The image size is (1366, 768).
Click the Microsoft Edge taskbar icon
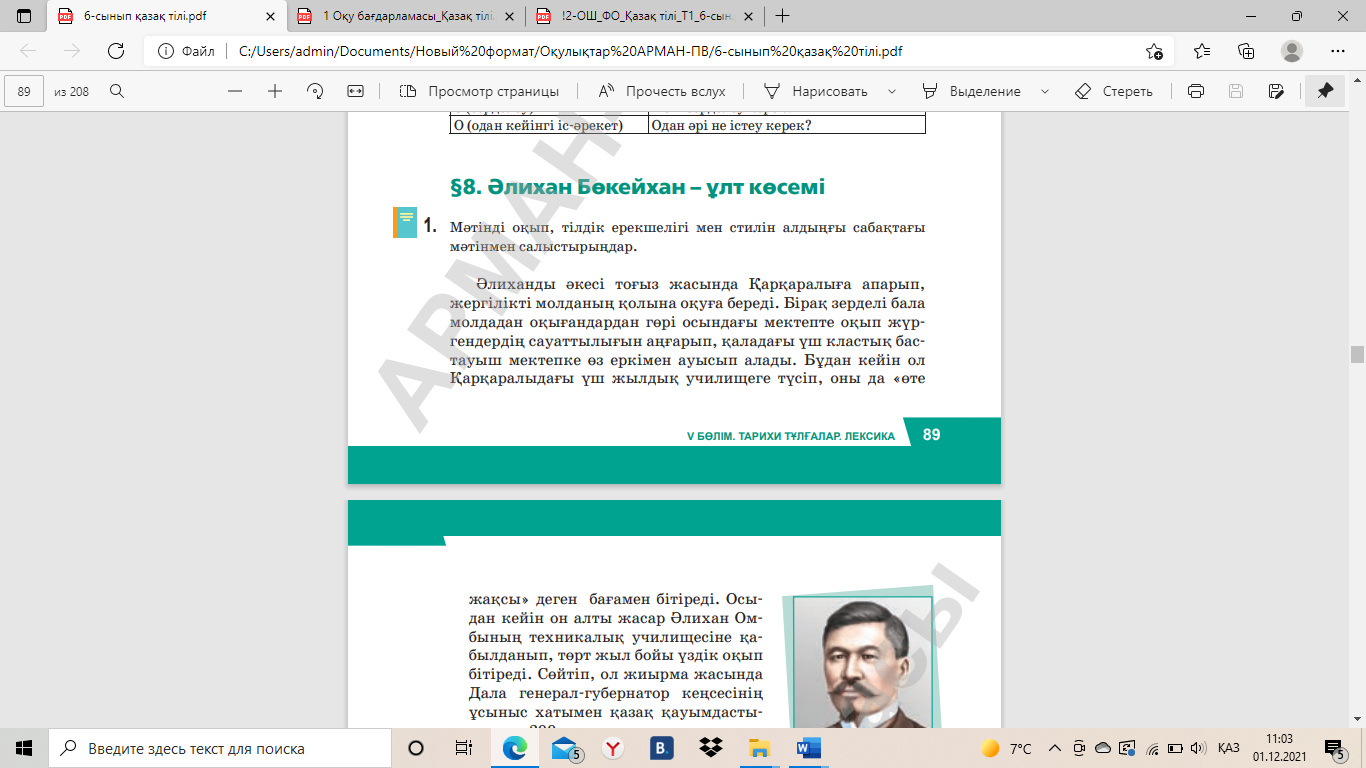515,748
